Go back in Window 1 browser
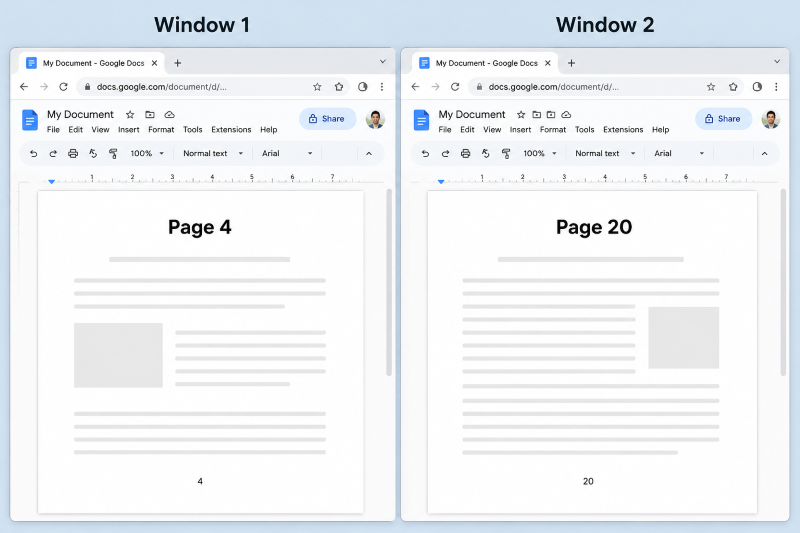This screenshot has width=800, height=533. click(x=24, y=87)
